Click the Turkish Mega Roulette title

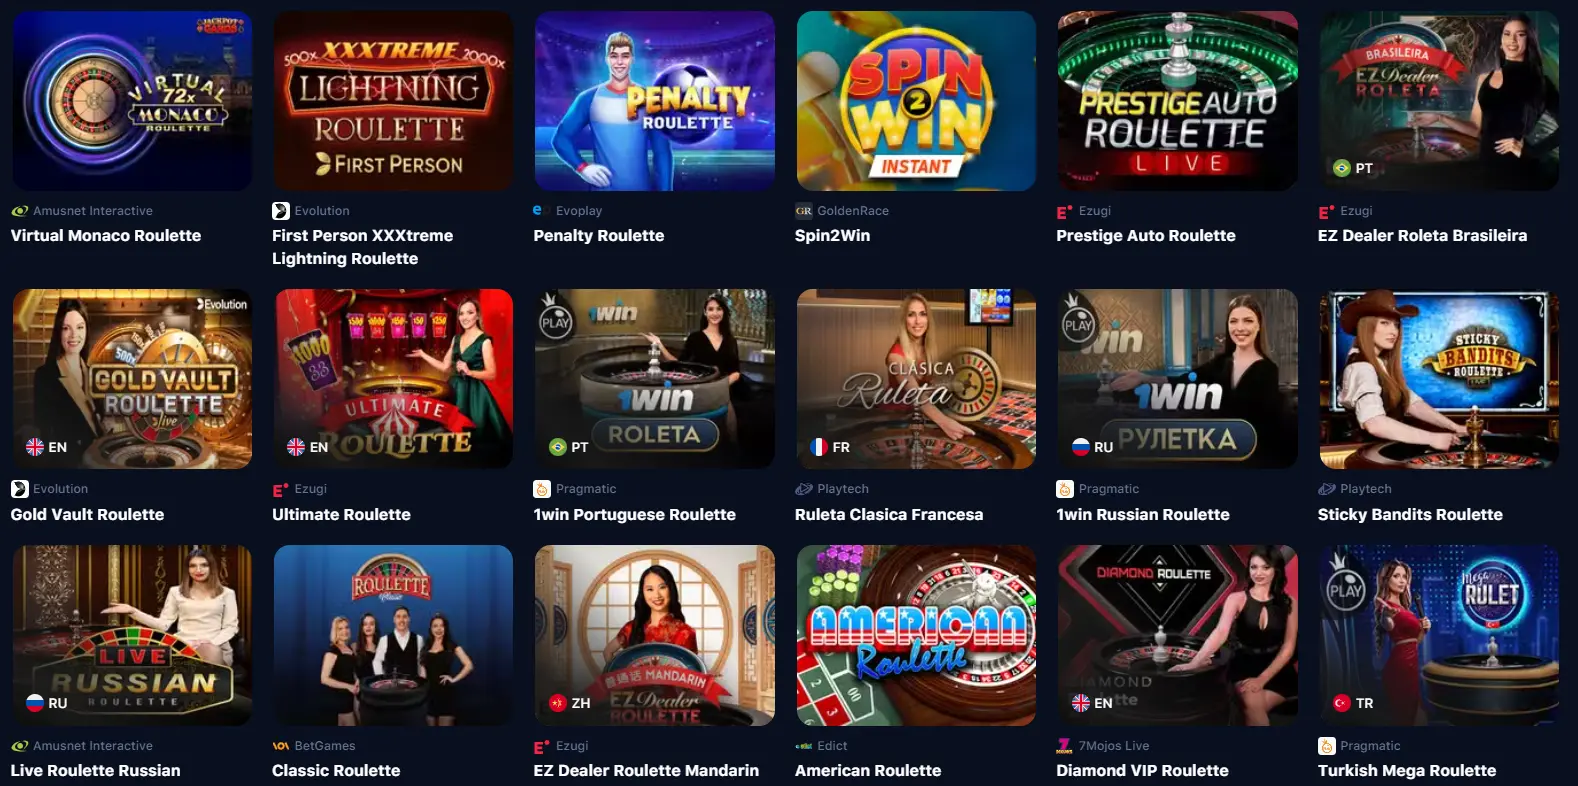(x=1407, y=770)
